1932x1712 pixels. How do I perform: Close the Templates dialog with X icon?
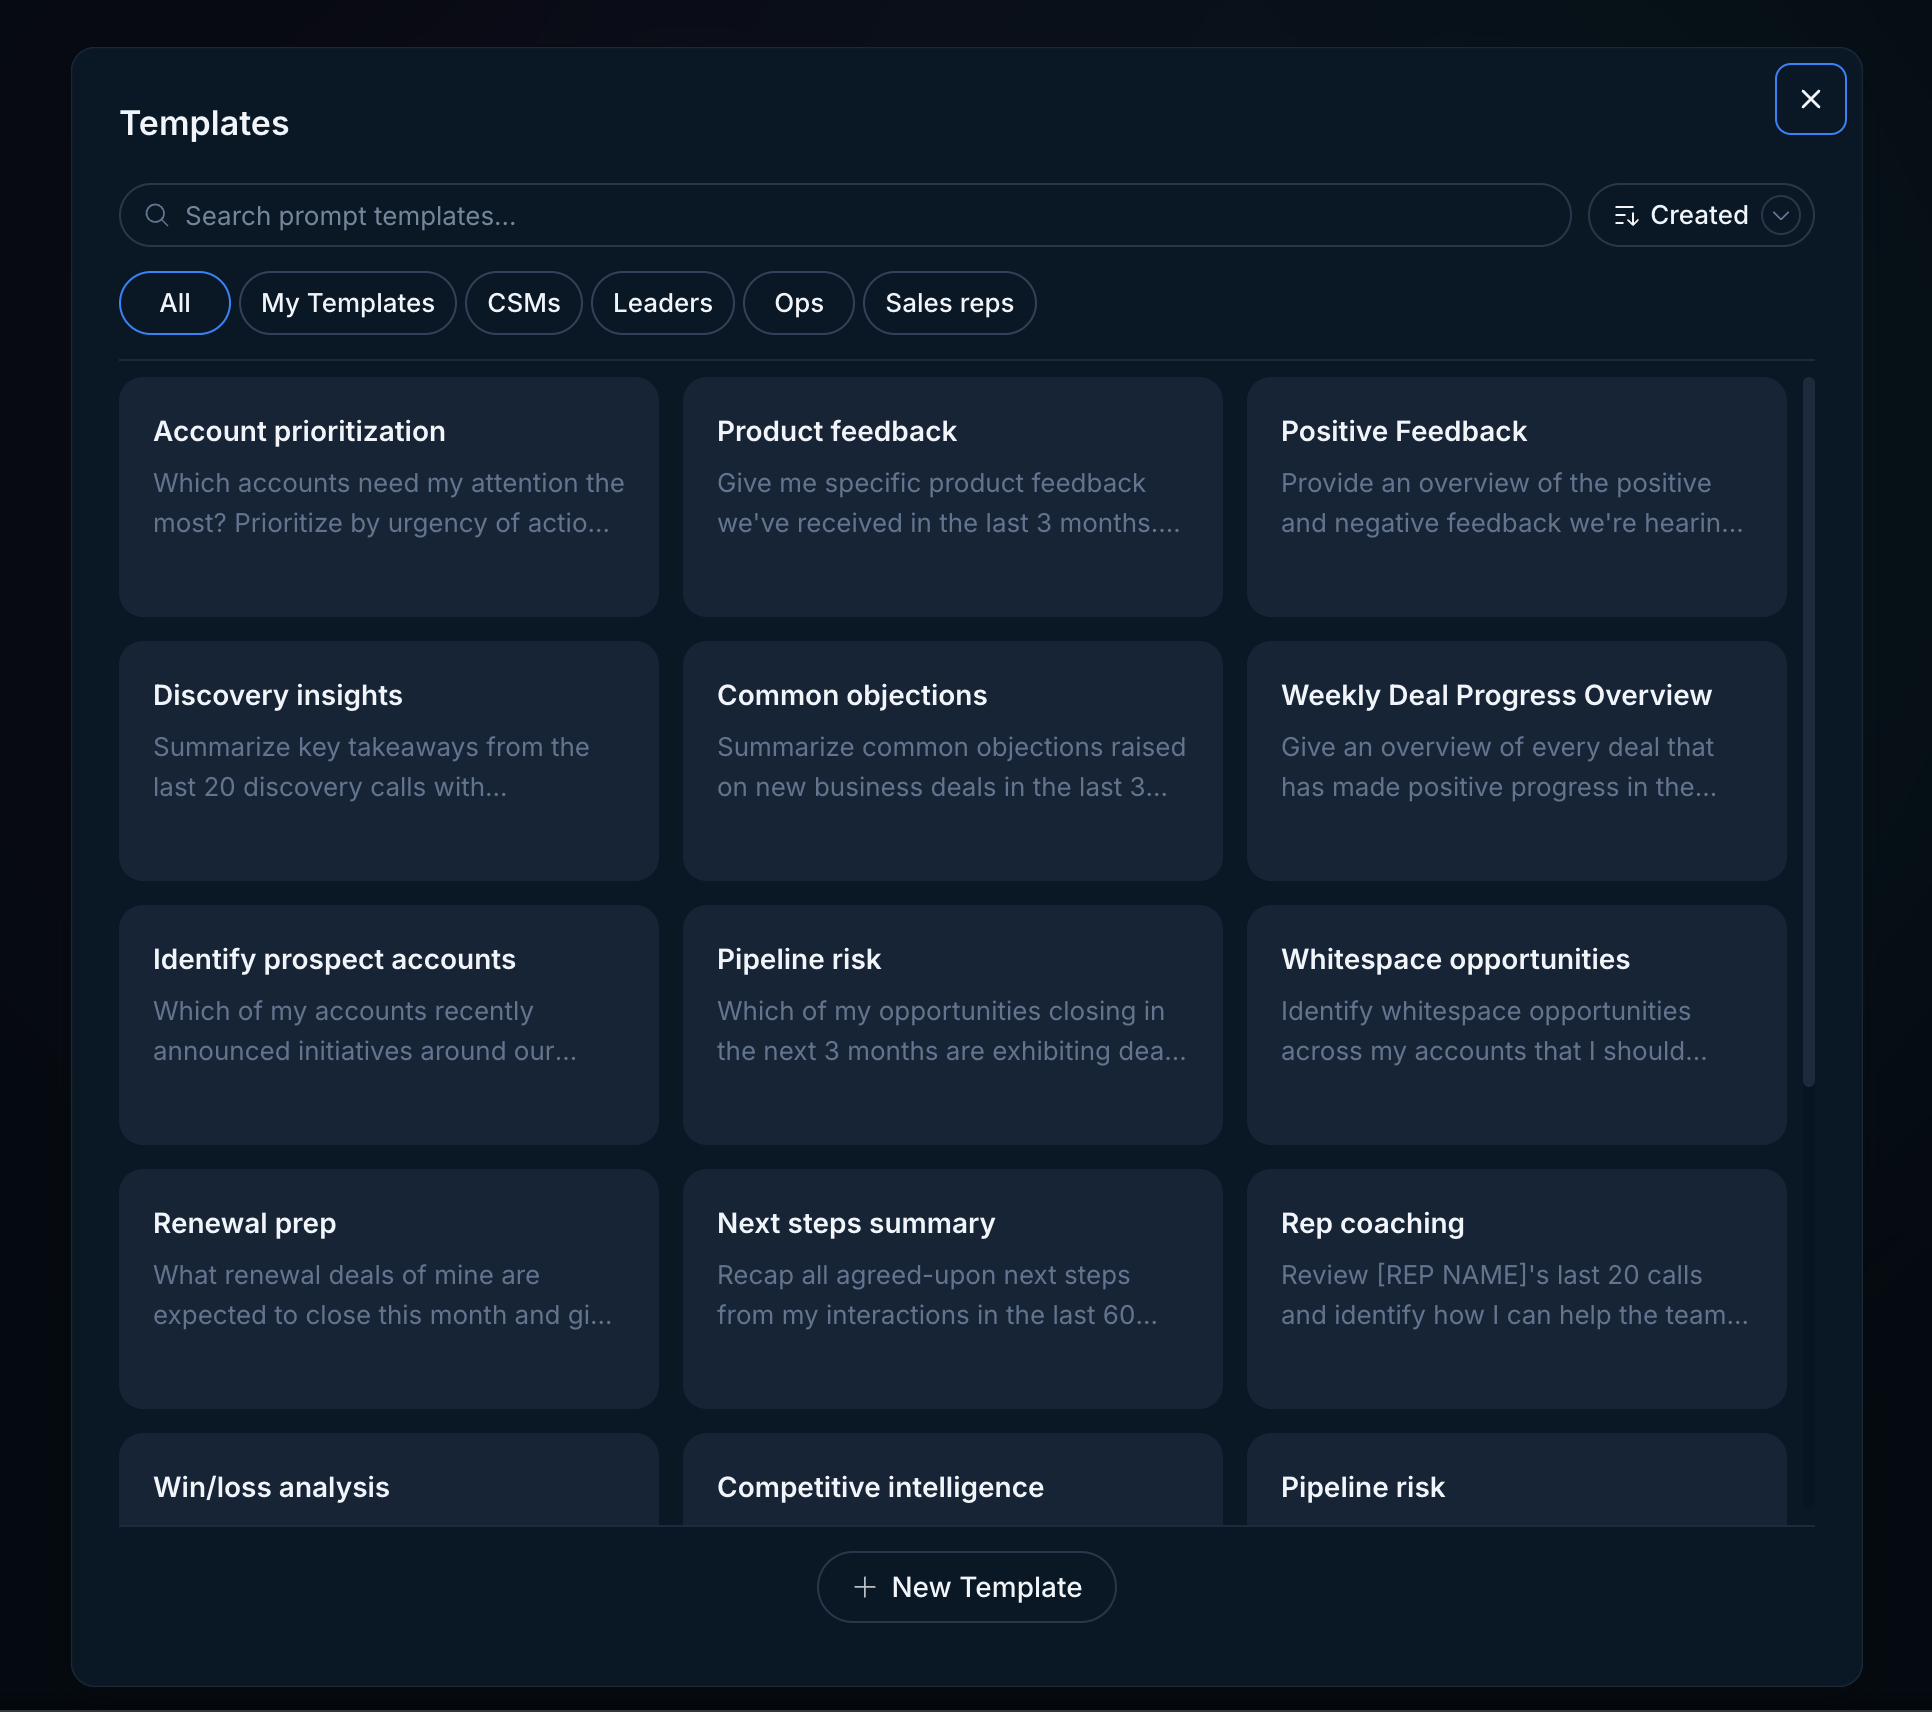(x=1810, y=99)
